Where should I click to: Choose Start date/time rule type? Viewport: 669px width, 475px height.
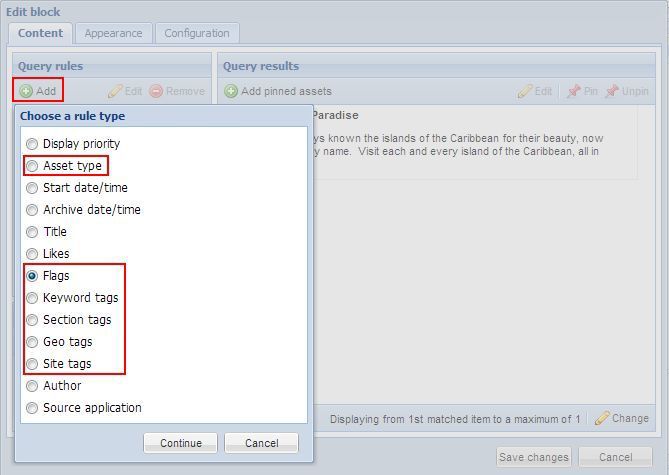[32, 188]
